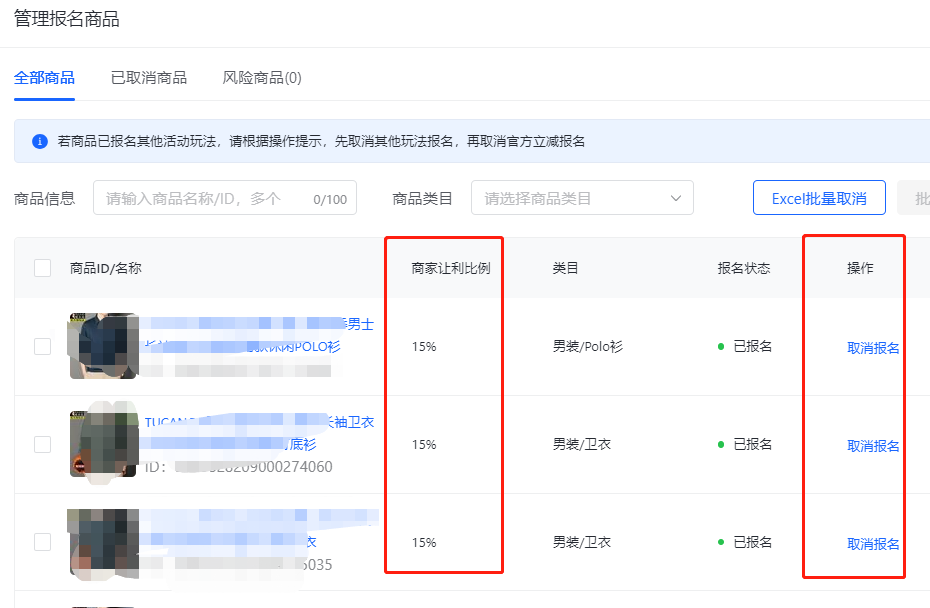Open the 商品类目 dropdown chevron
This screenshot has width=930, height=608.
pos(678,197)
